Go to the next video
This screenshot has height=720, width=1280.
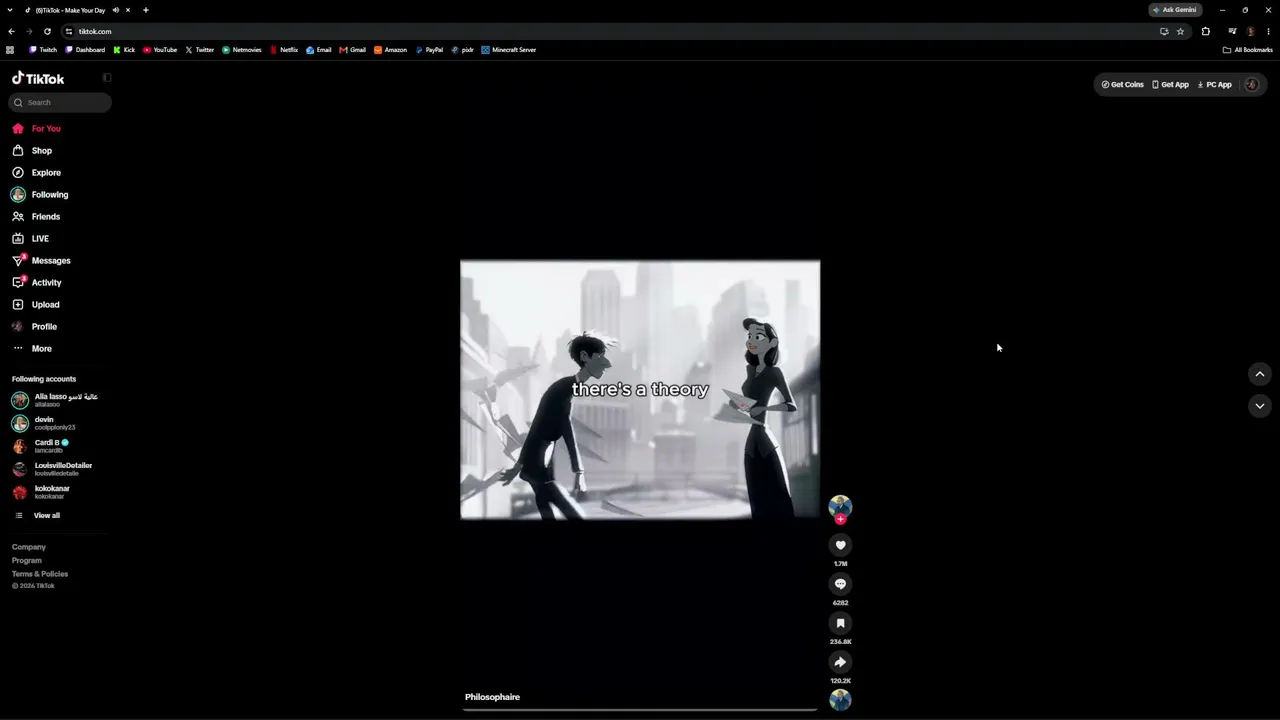pyautogui.click(x=1260, y=406)
